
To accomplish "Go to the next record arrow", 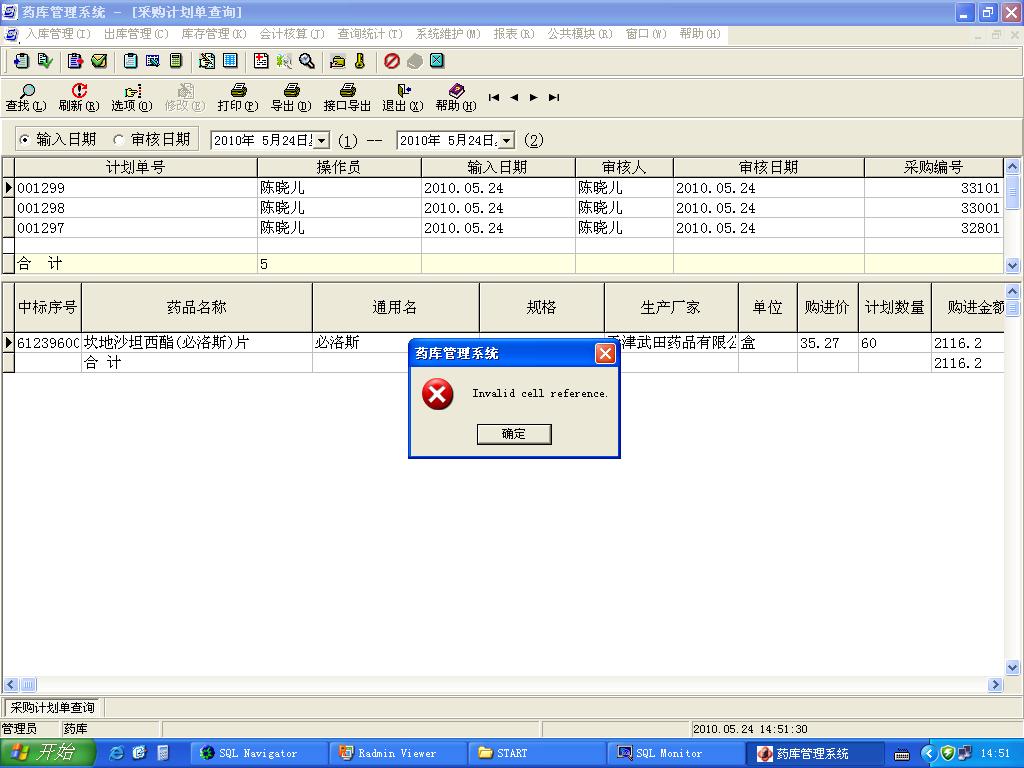I will pos(534,97).
